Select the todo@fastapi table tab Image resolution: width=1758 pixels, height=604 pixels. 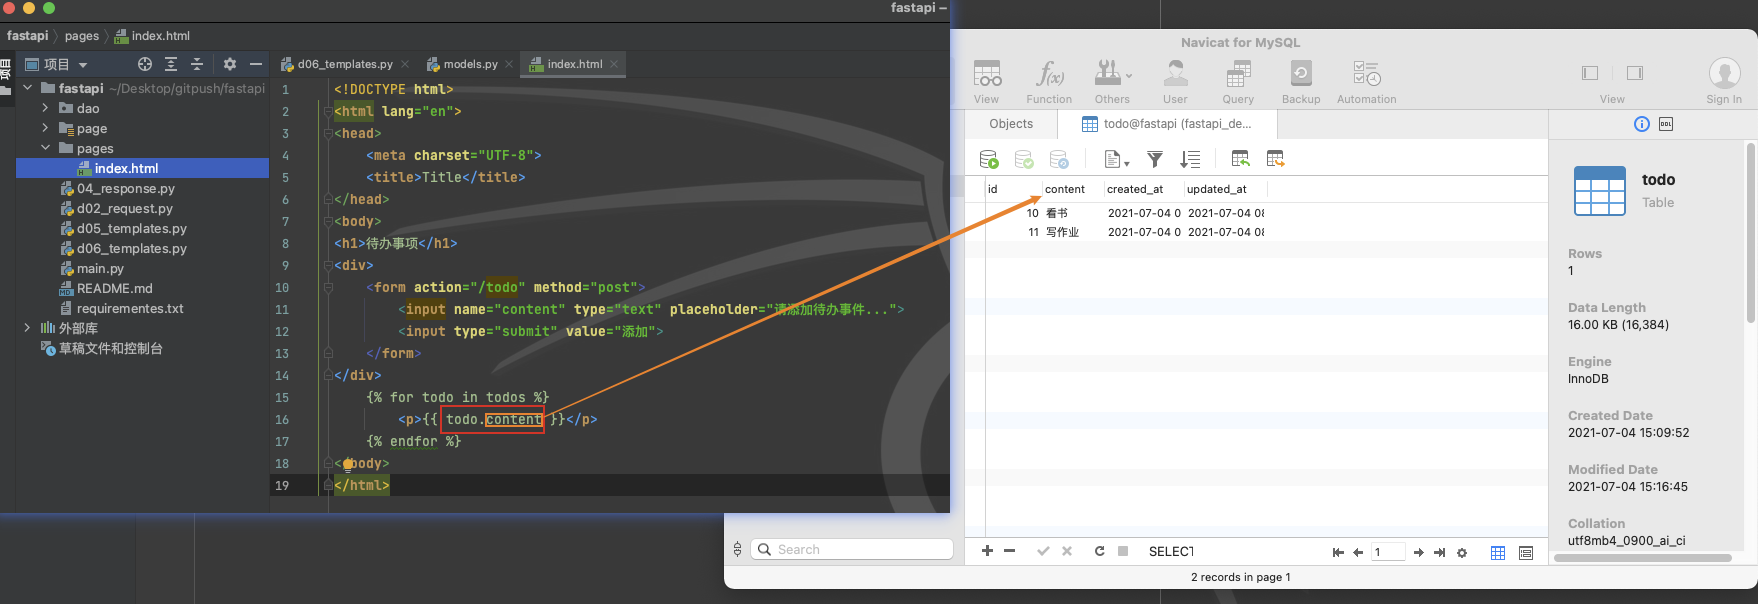(x=1166, y=124)
